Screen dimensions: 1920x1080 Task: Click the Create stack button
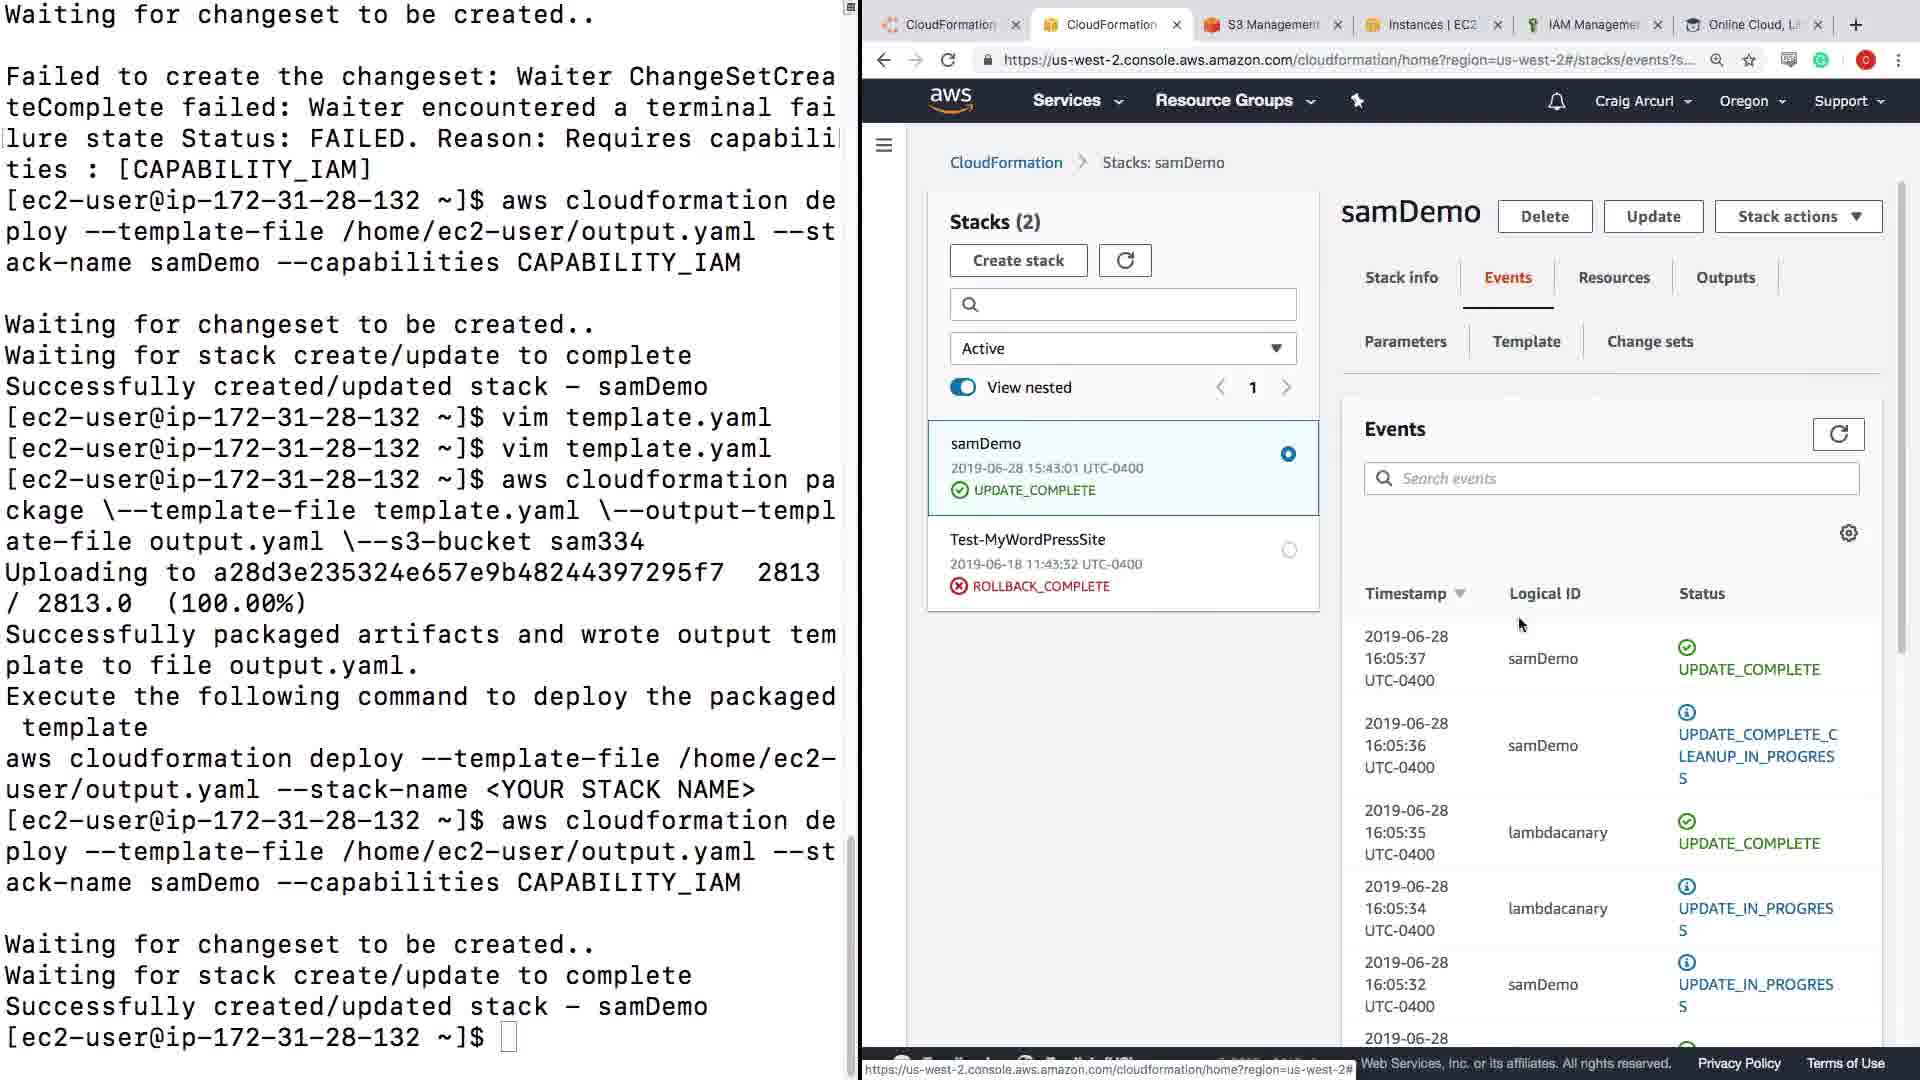[x=1018, y=261]
